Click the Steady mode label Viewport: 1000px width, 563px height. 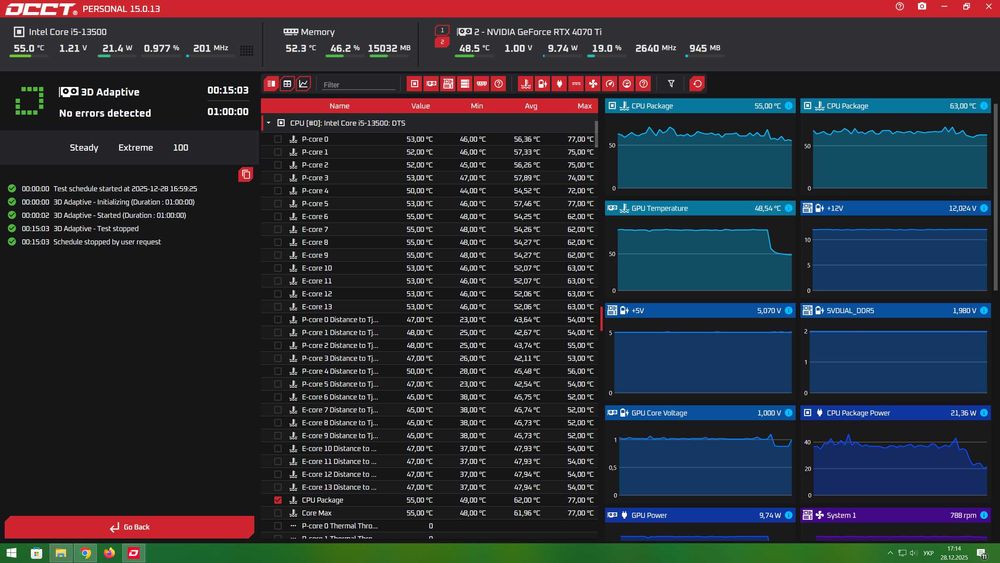coord(84,147)
